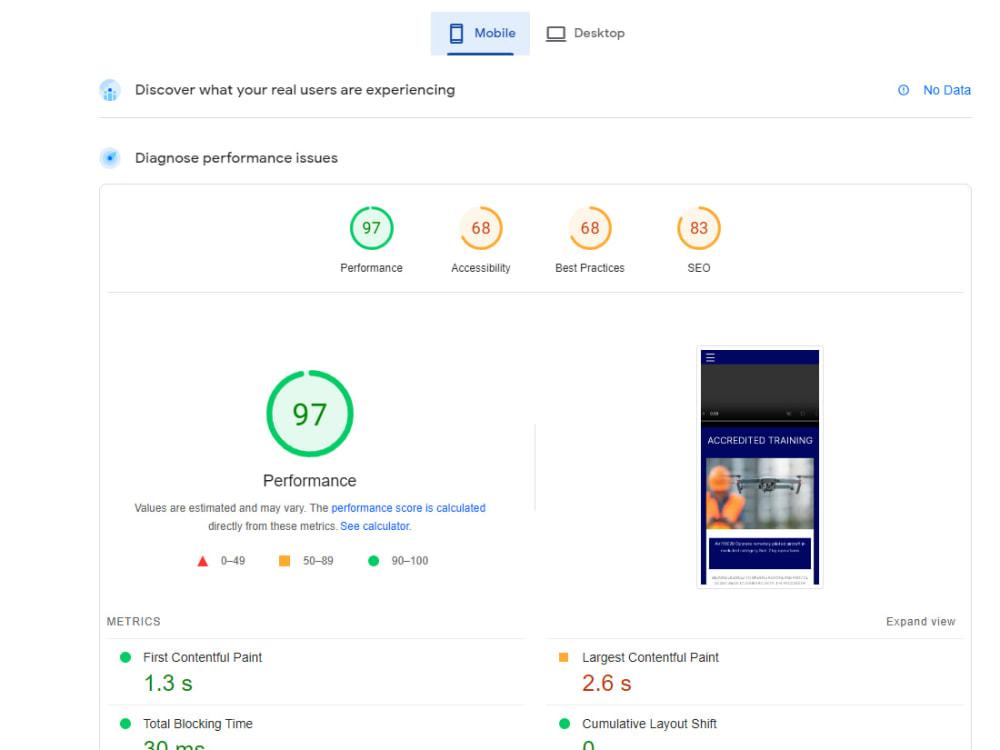Click the 1.3 s metric value
Image resolution: width=1000 pixels, height=750 pixels.
[x=168, y=684]
